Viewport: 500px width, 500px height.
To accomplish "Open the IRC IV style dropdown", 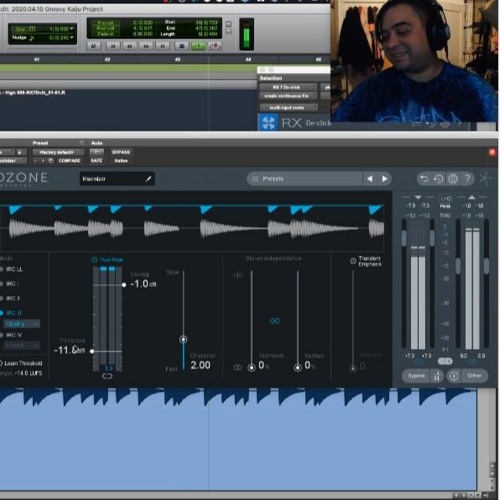I will (22, 346).
